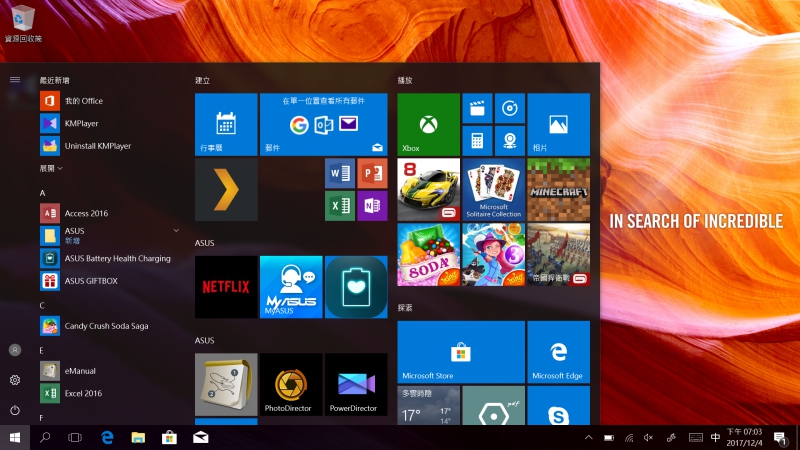Open the Microsoft Store tile
800x450 pixels.
pos(461,352)
